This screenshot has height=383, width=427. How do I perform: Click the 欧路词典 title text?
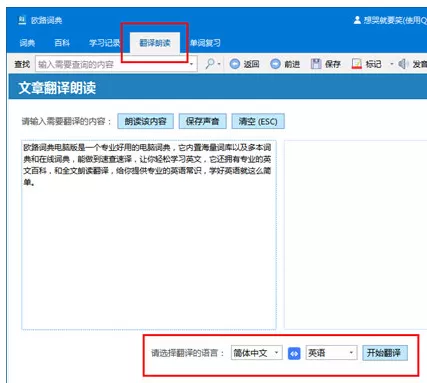46,20
